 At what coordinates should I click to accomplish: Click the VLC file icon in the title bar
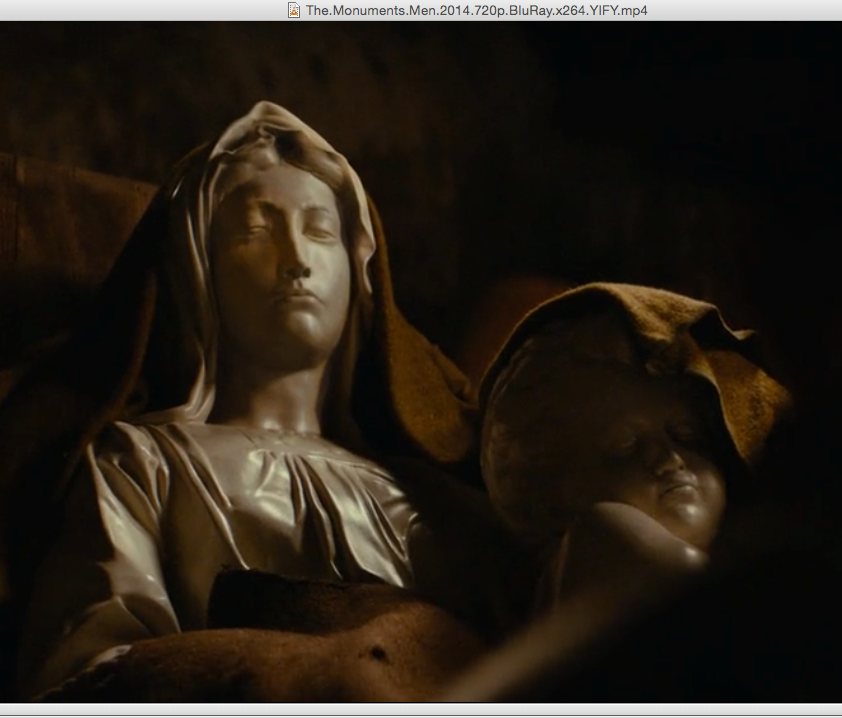(x=294, y=10)
